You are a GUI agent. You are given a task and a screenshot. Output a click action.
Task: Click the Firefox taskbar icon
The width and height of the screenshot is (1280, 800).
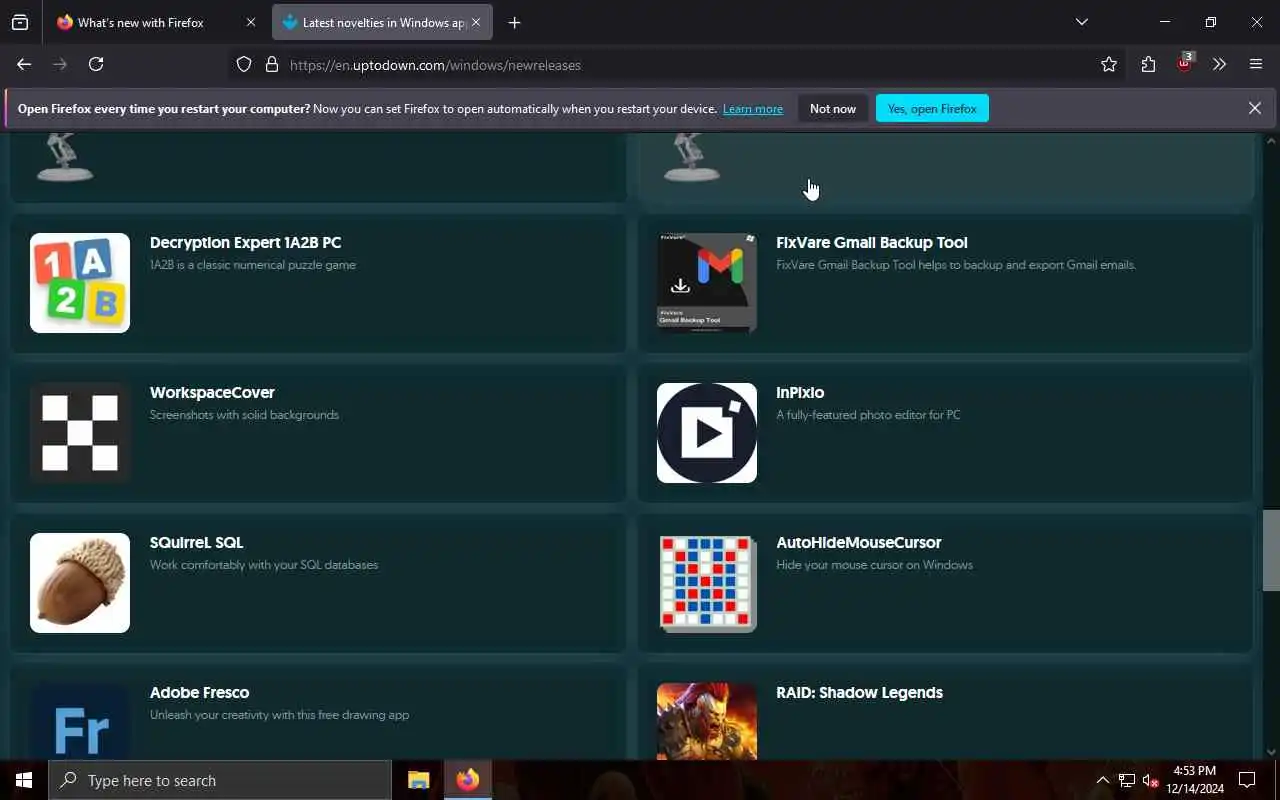467,780
